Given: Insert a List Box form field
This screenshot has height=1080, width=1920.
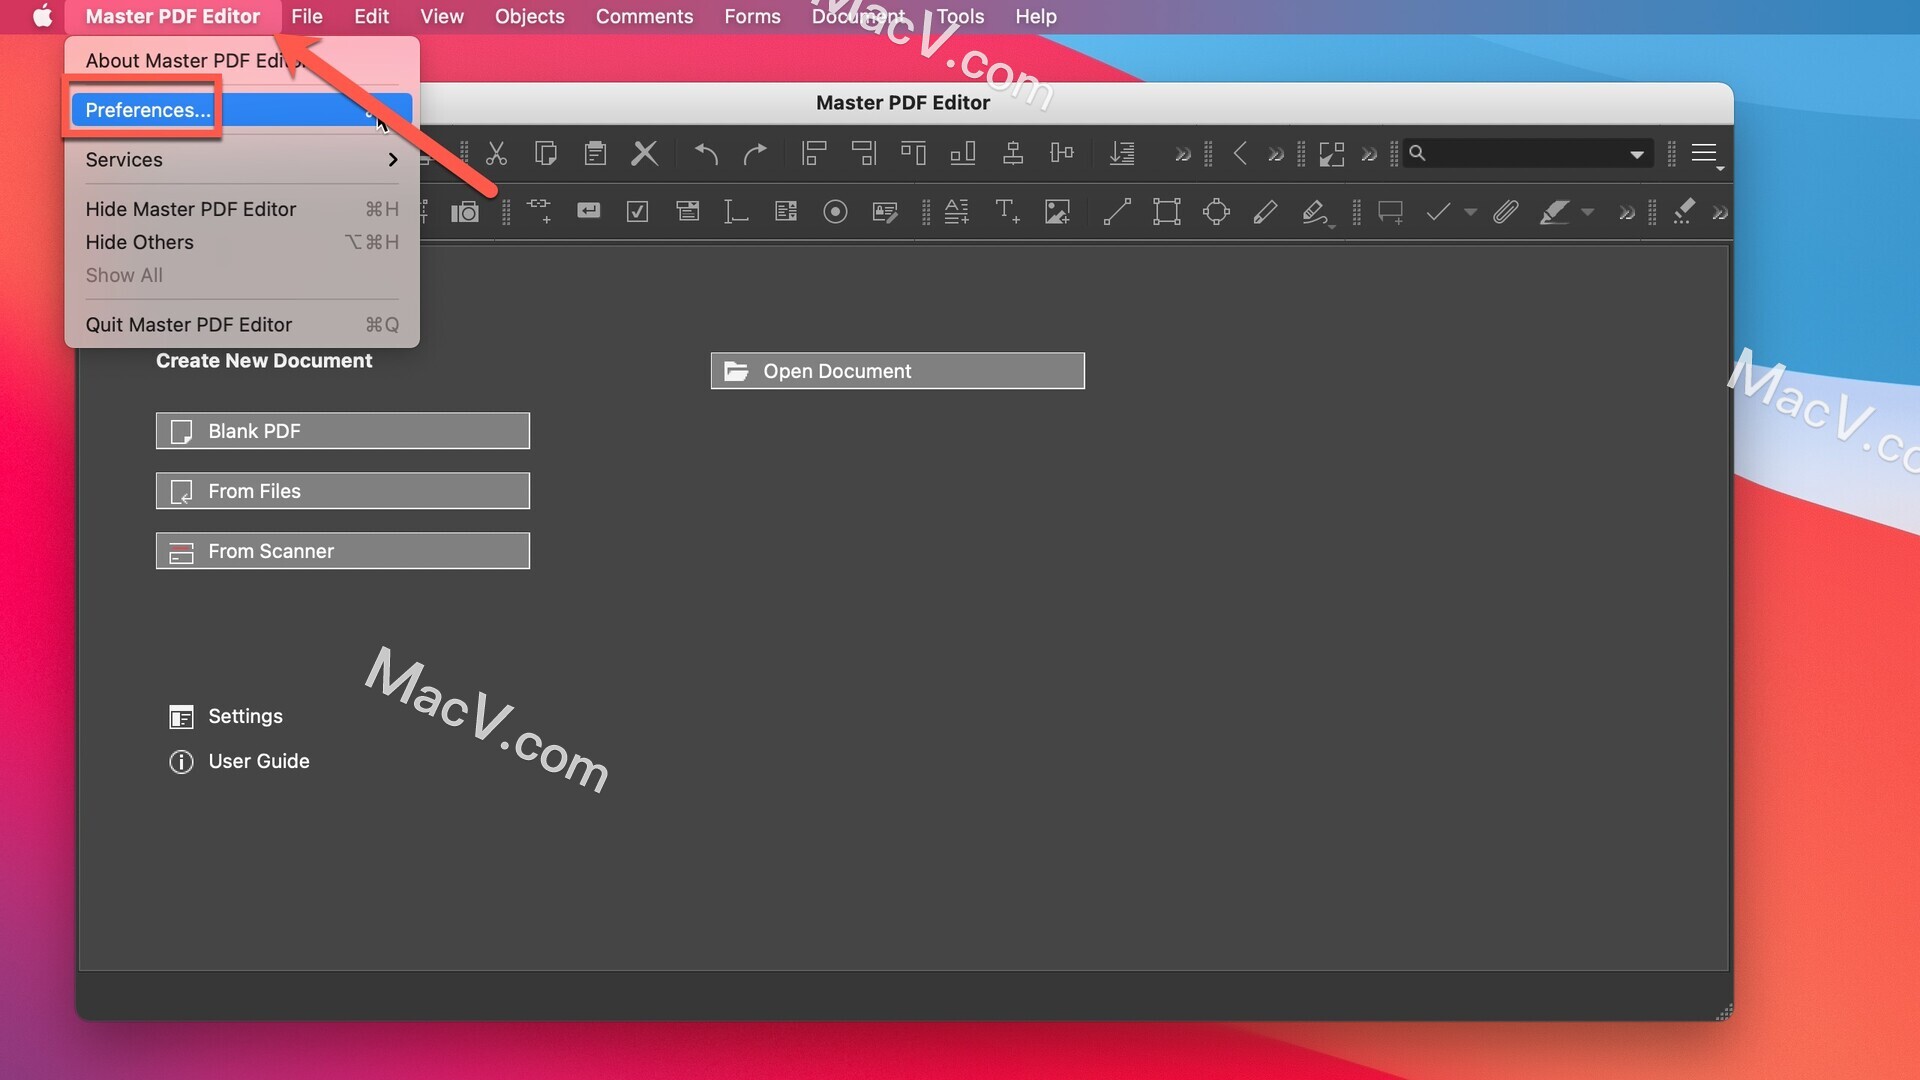Looking at the screenshot, I should tap(786, 211).
